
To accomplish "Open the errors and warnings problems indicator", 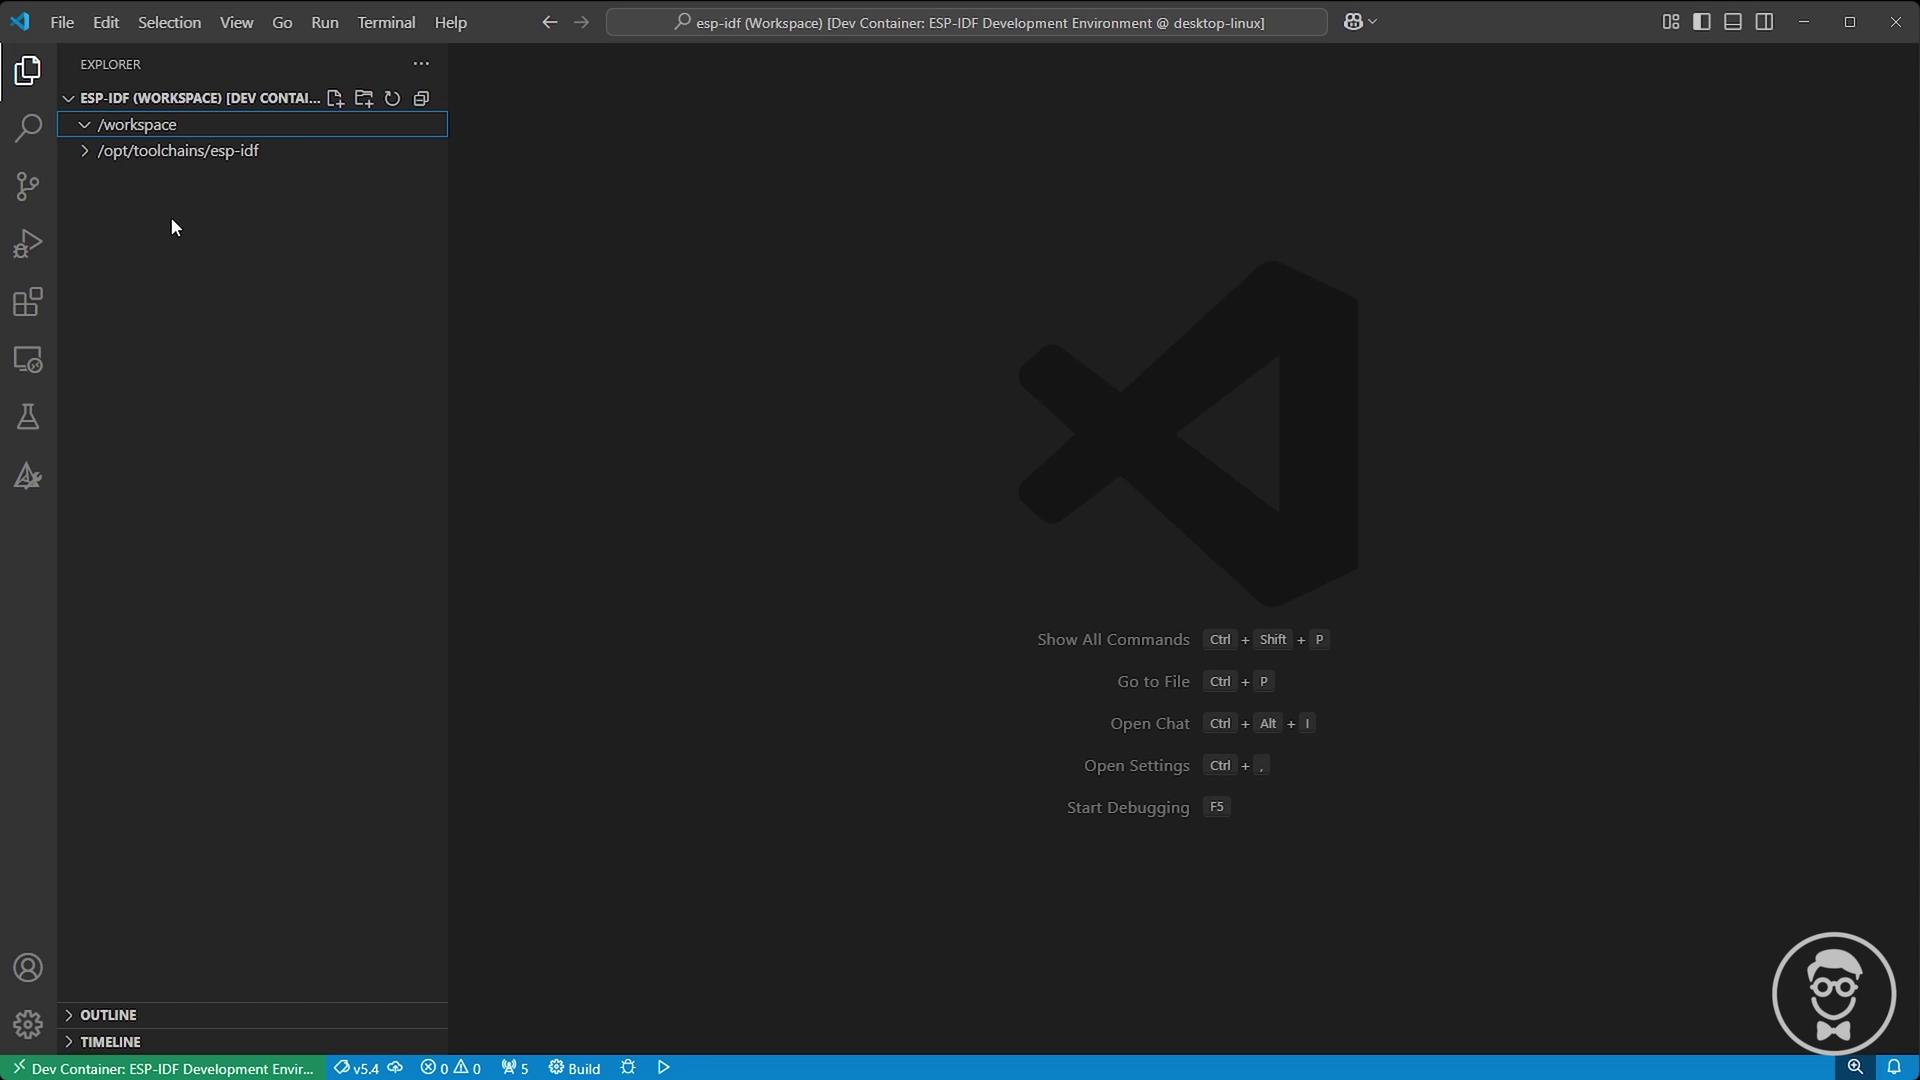I will click(450, 1068).
